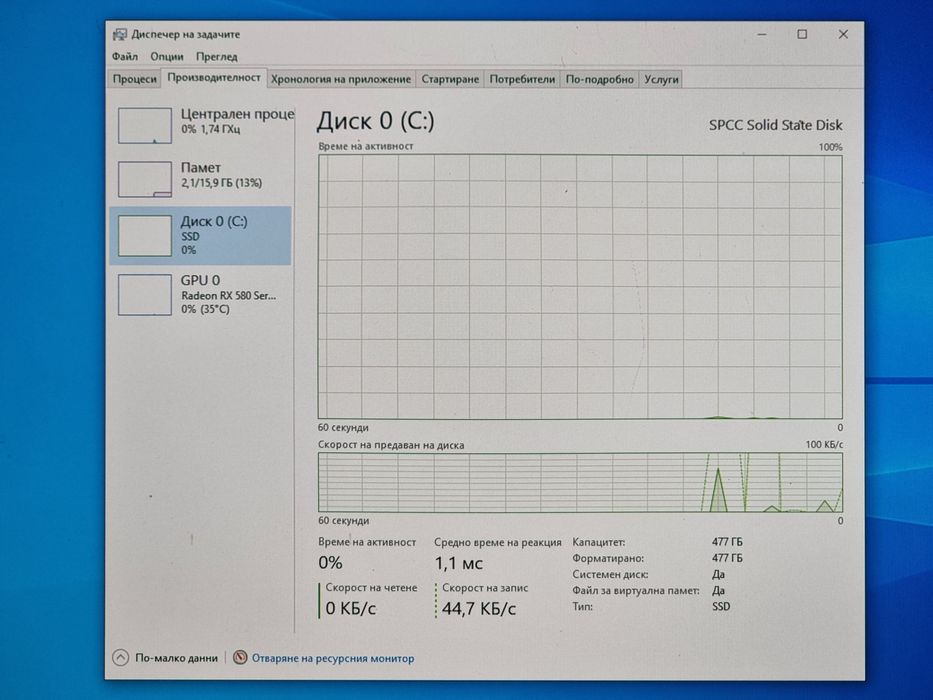
Task: Open the Преглед menu
Action: [217, 57]
